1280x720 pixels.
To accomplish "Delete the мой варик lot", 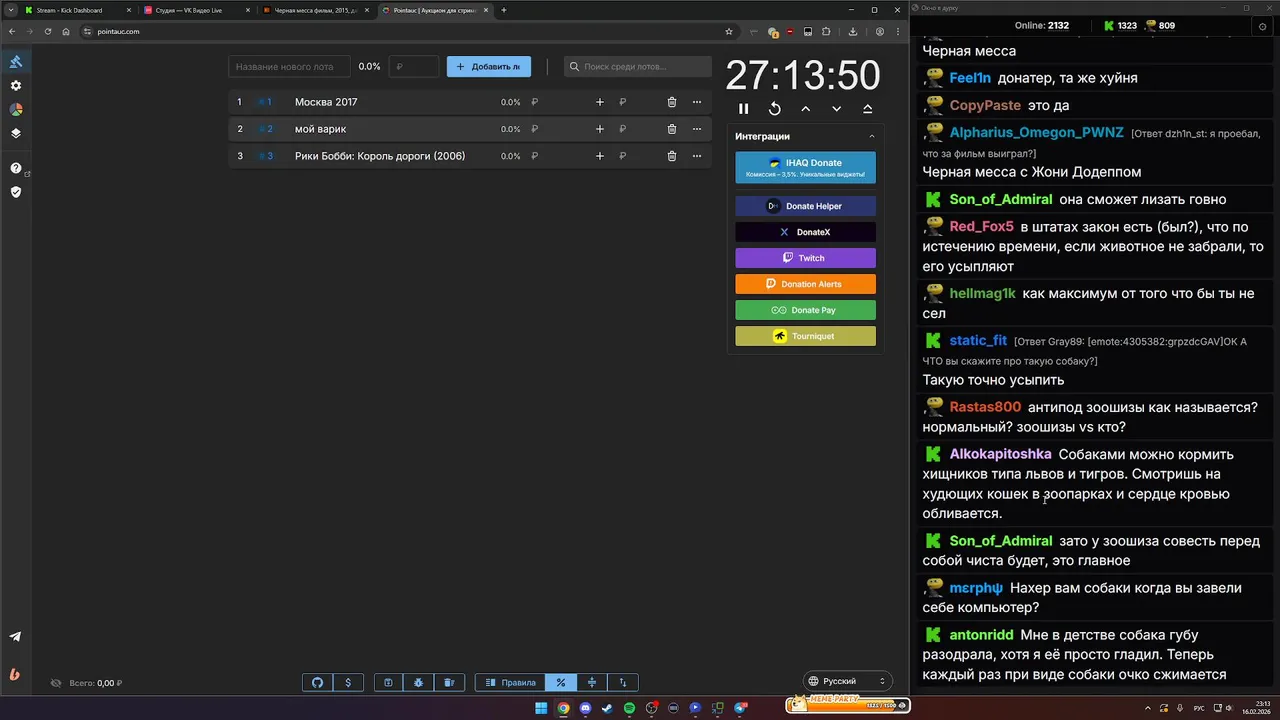I will point(672,129).
